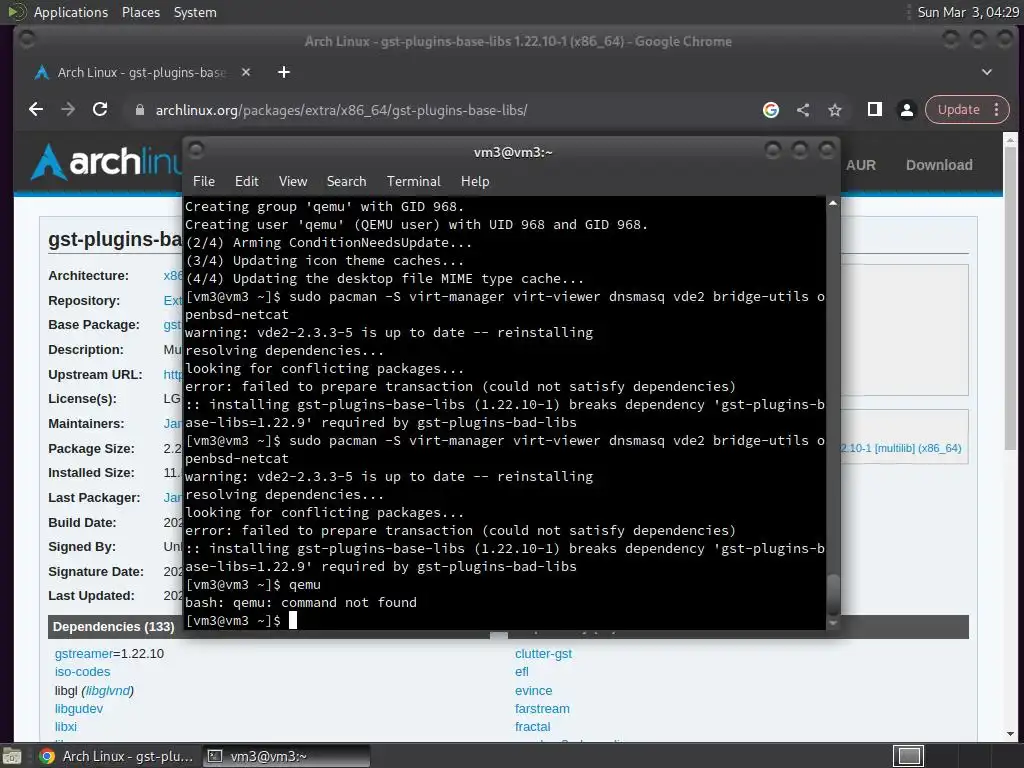Open Chrome's side panel icon
The width and height of the screenshot is (1024, 768).
[x=874, y=110]
